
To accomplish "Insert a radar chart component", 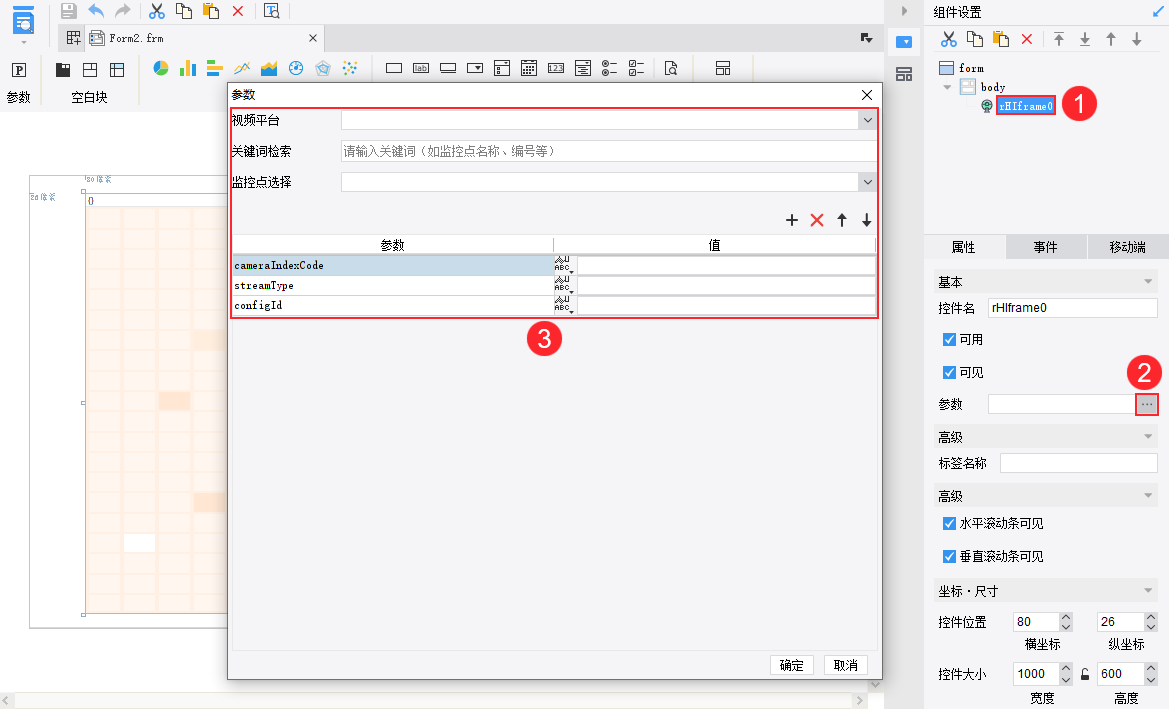I will [323, 69].
